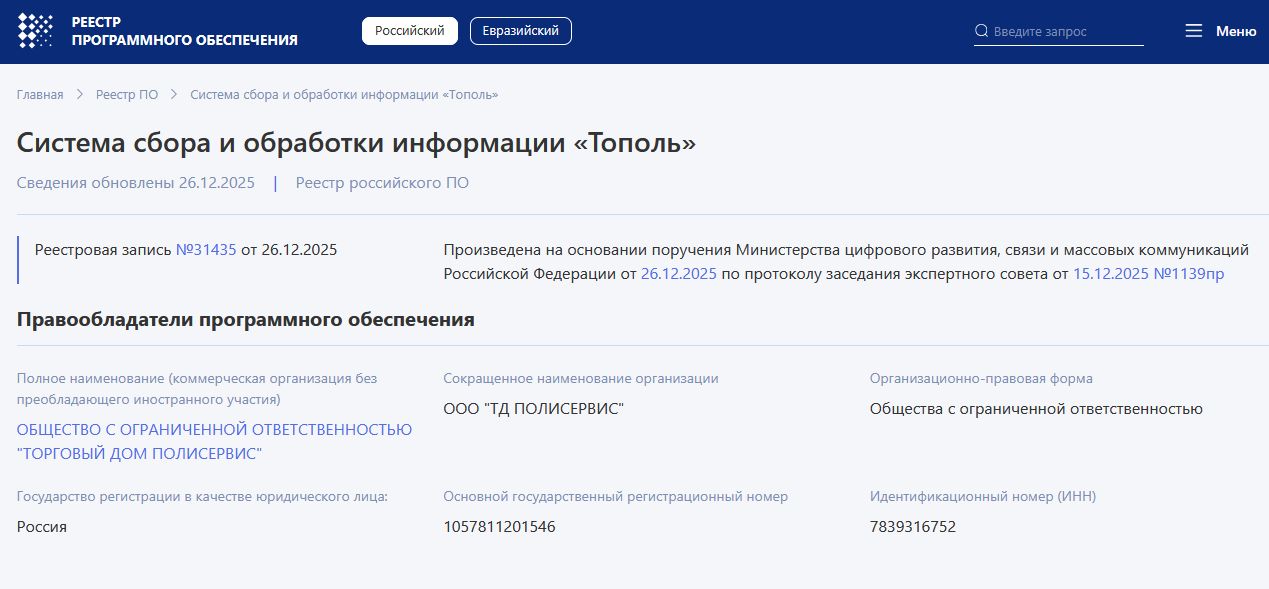Click the OGRN number 1057811201546
Screen dimensions: 1269x589
[499, 527]
